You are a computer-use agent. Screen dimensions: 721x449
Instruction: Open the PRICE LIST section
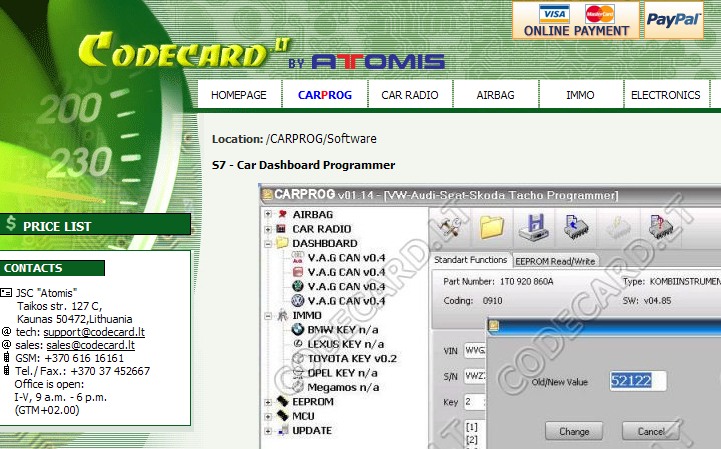click(x=57, y=226)
